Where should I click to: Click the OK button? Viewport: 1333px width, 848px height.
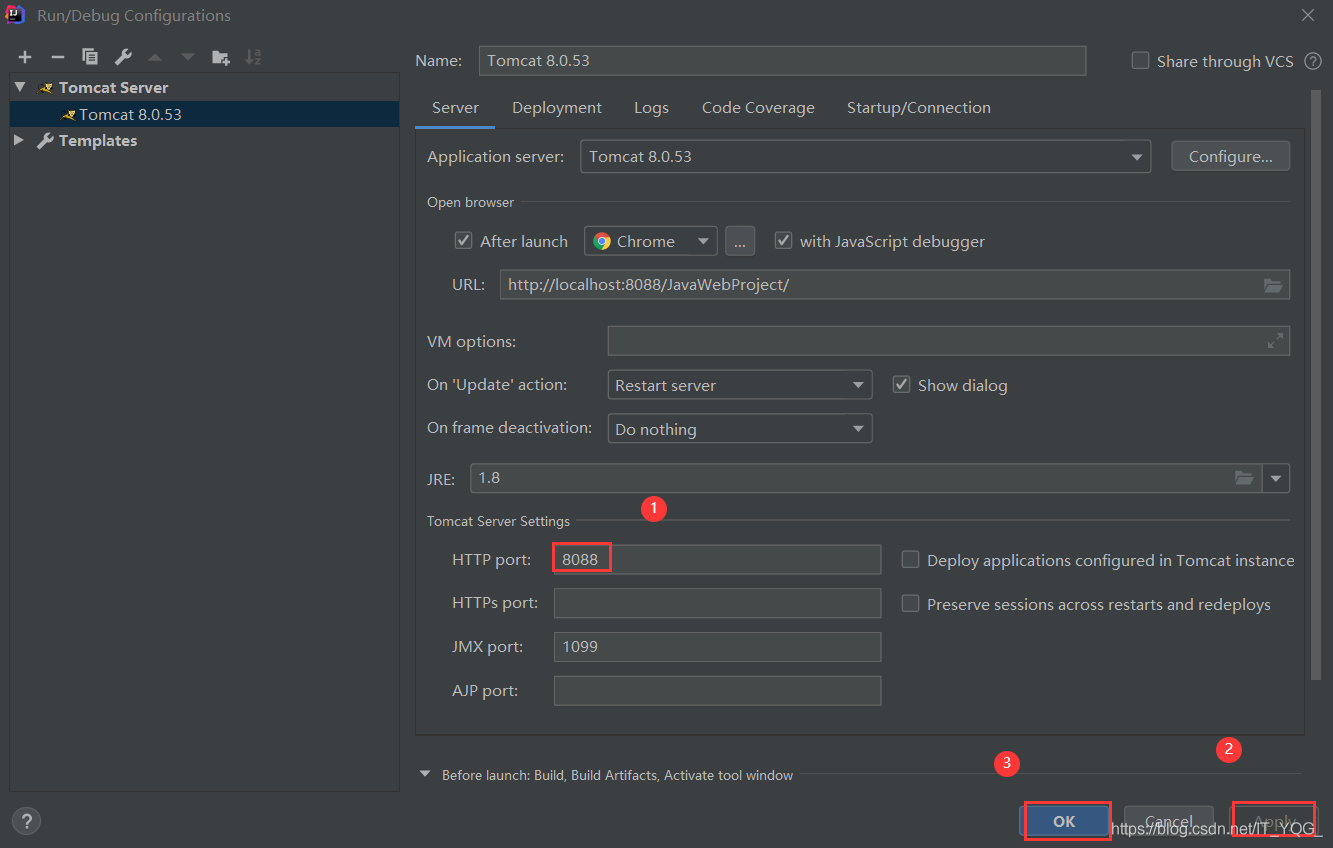pyautogui.click(x=1064, y=821)
